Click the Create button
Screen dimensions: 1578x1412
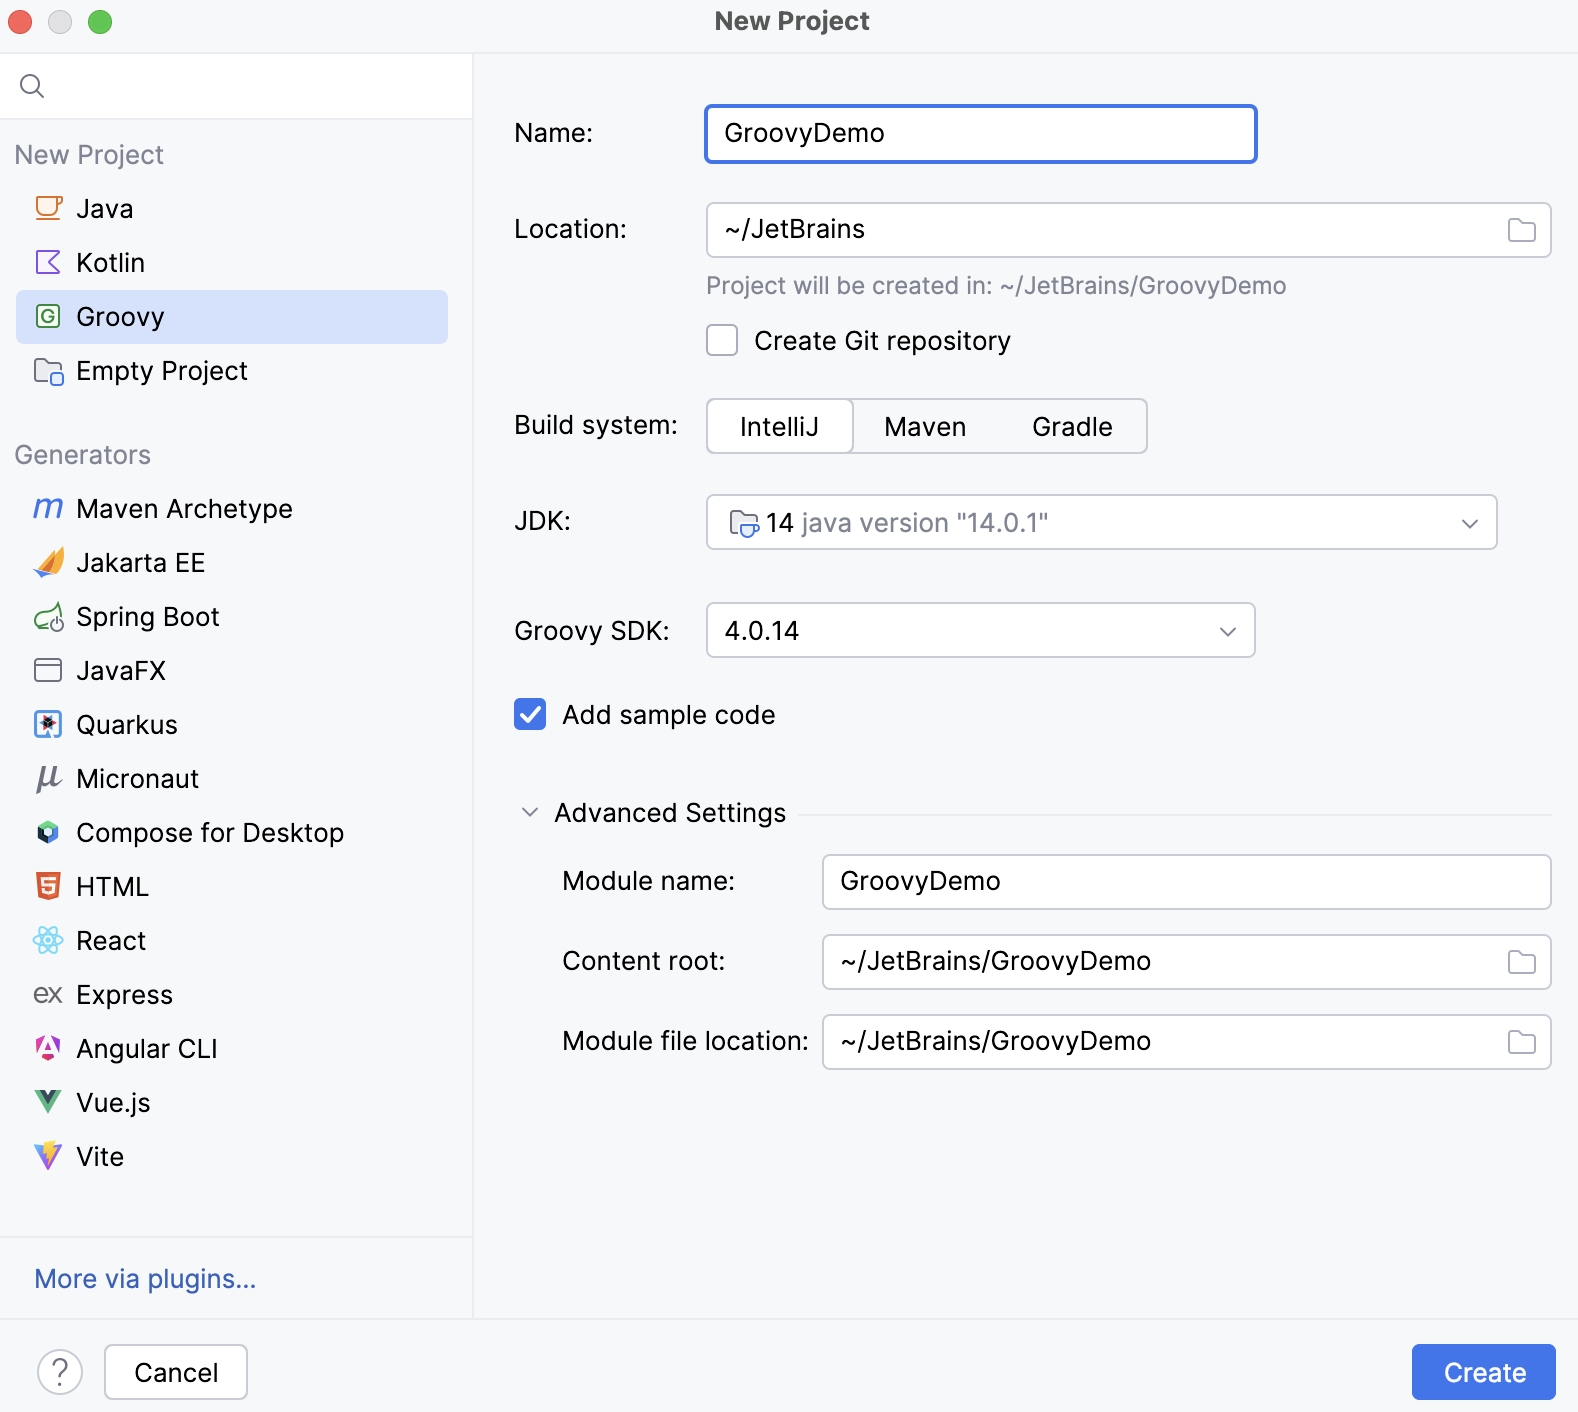pos(1483,1372)
